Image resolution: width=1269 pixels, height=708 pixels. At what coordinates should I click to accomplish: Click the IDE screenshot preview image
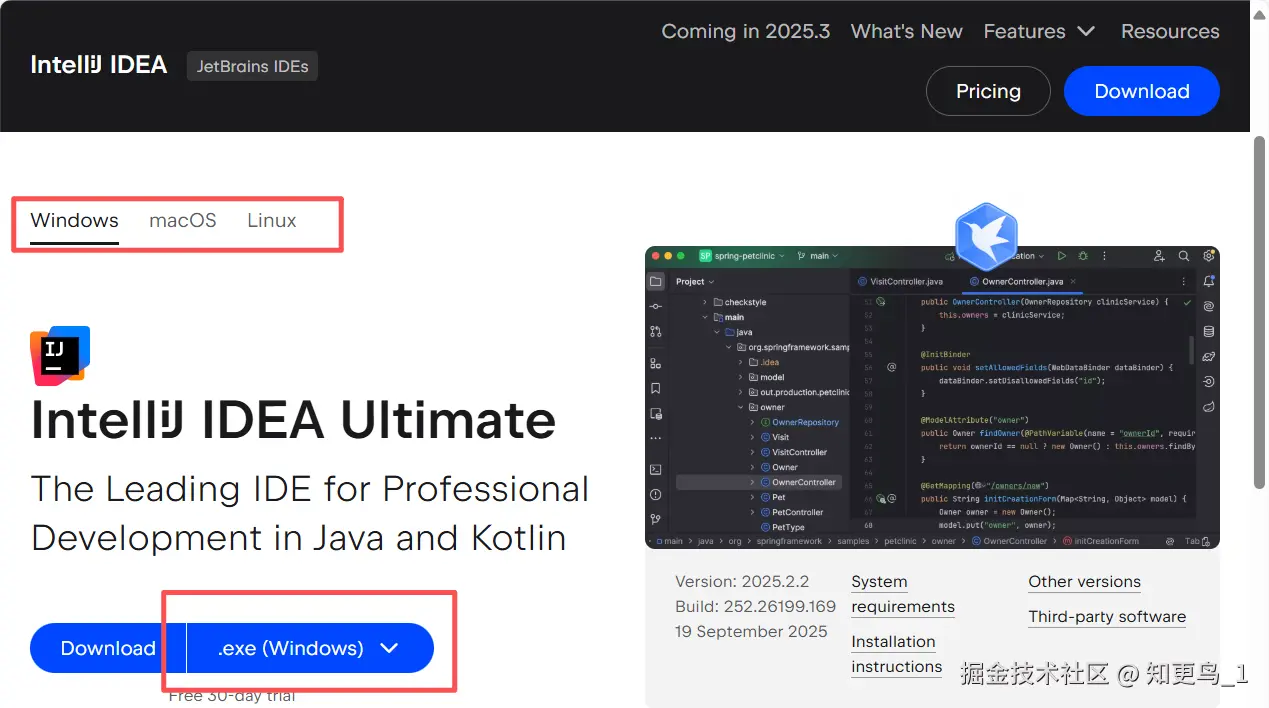click(932, 397)
